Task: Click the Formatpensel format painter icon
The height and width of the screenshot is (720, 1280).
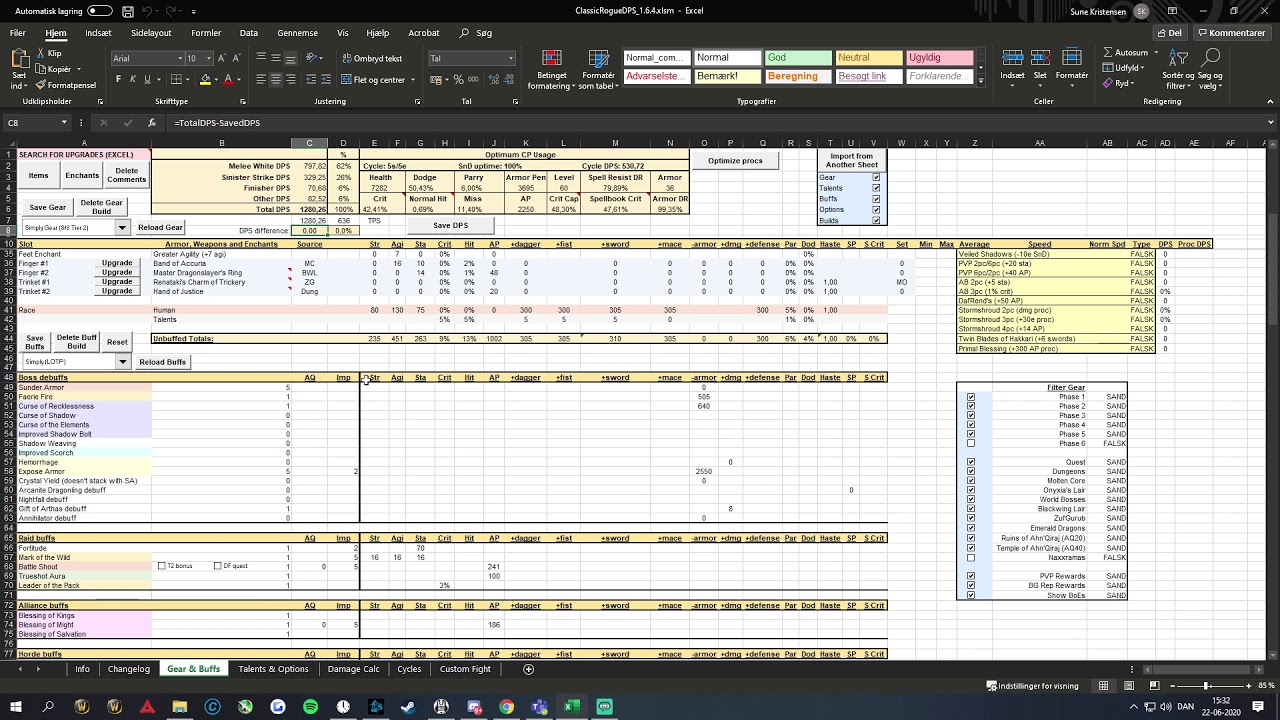Action: pos(41,85)
